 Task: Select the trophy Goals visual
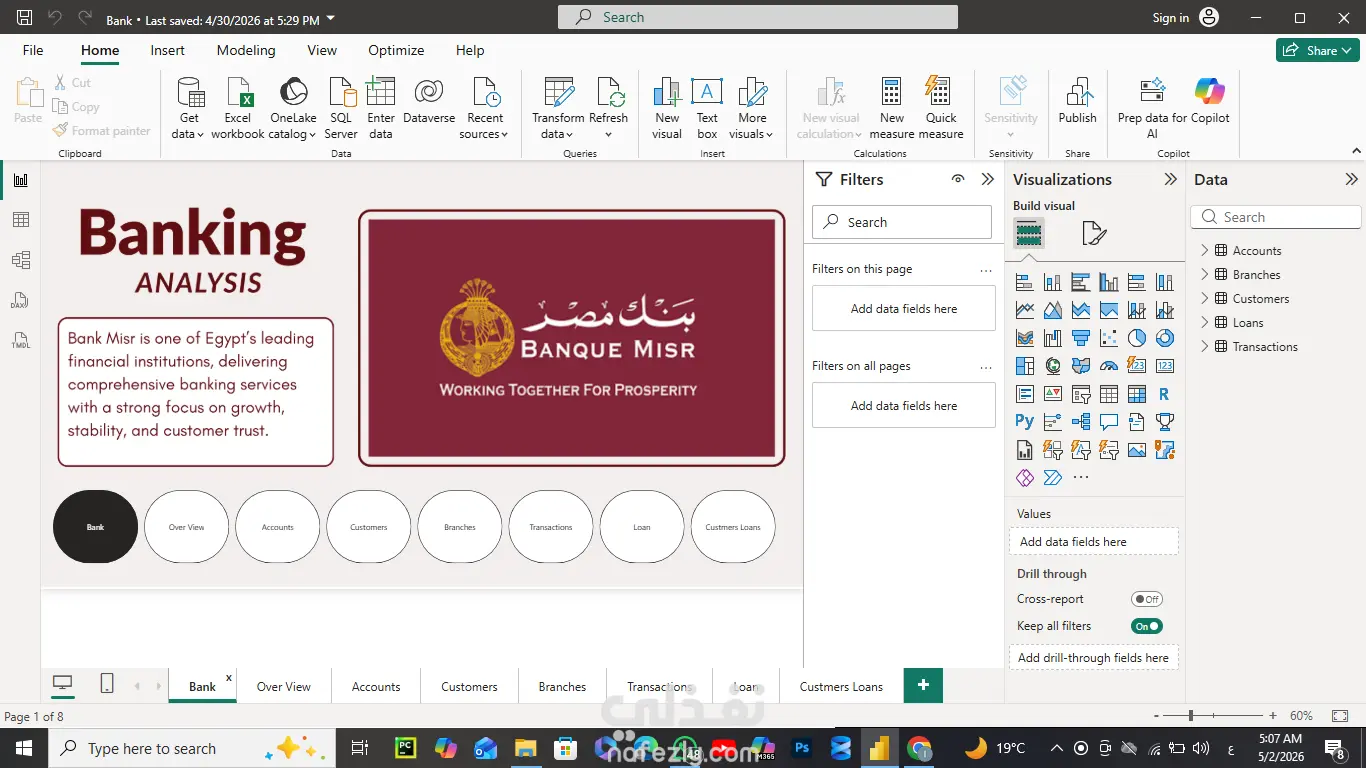click(x=1164, y=422)
